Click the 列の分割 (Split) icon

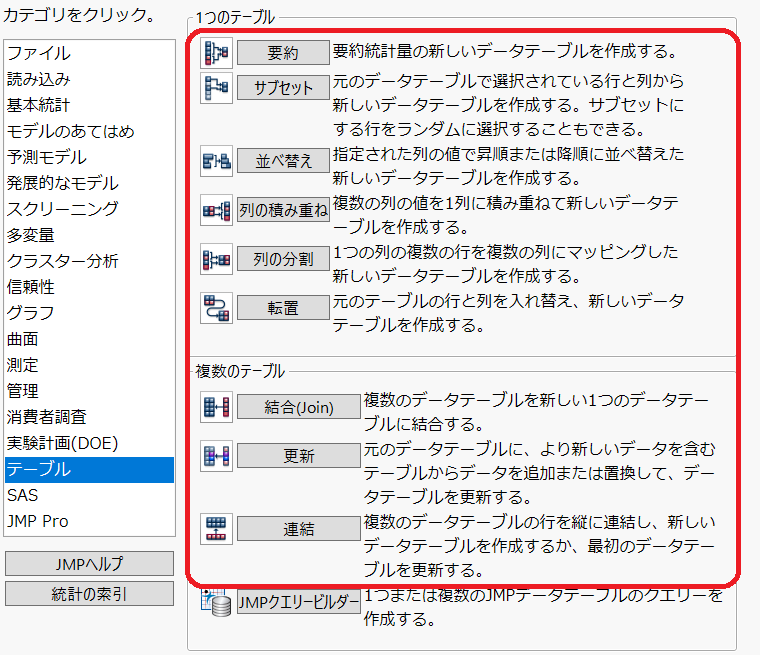click(216, 259)
